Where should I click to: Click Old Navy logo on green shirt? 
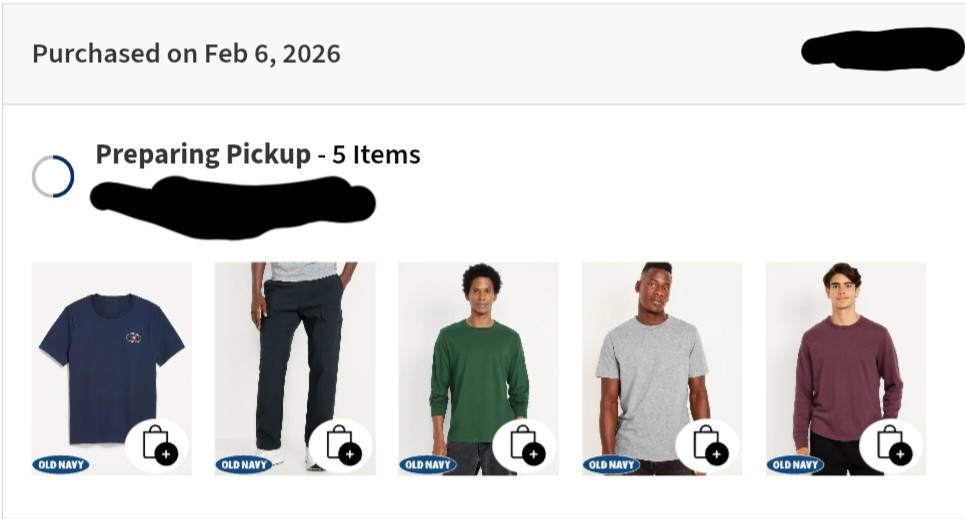[428, 465]
